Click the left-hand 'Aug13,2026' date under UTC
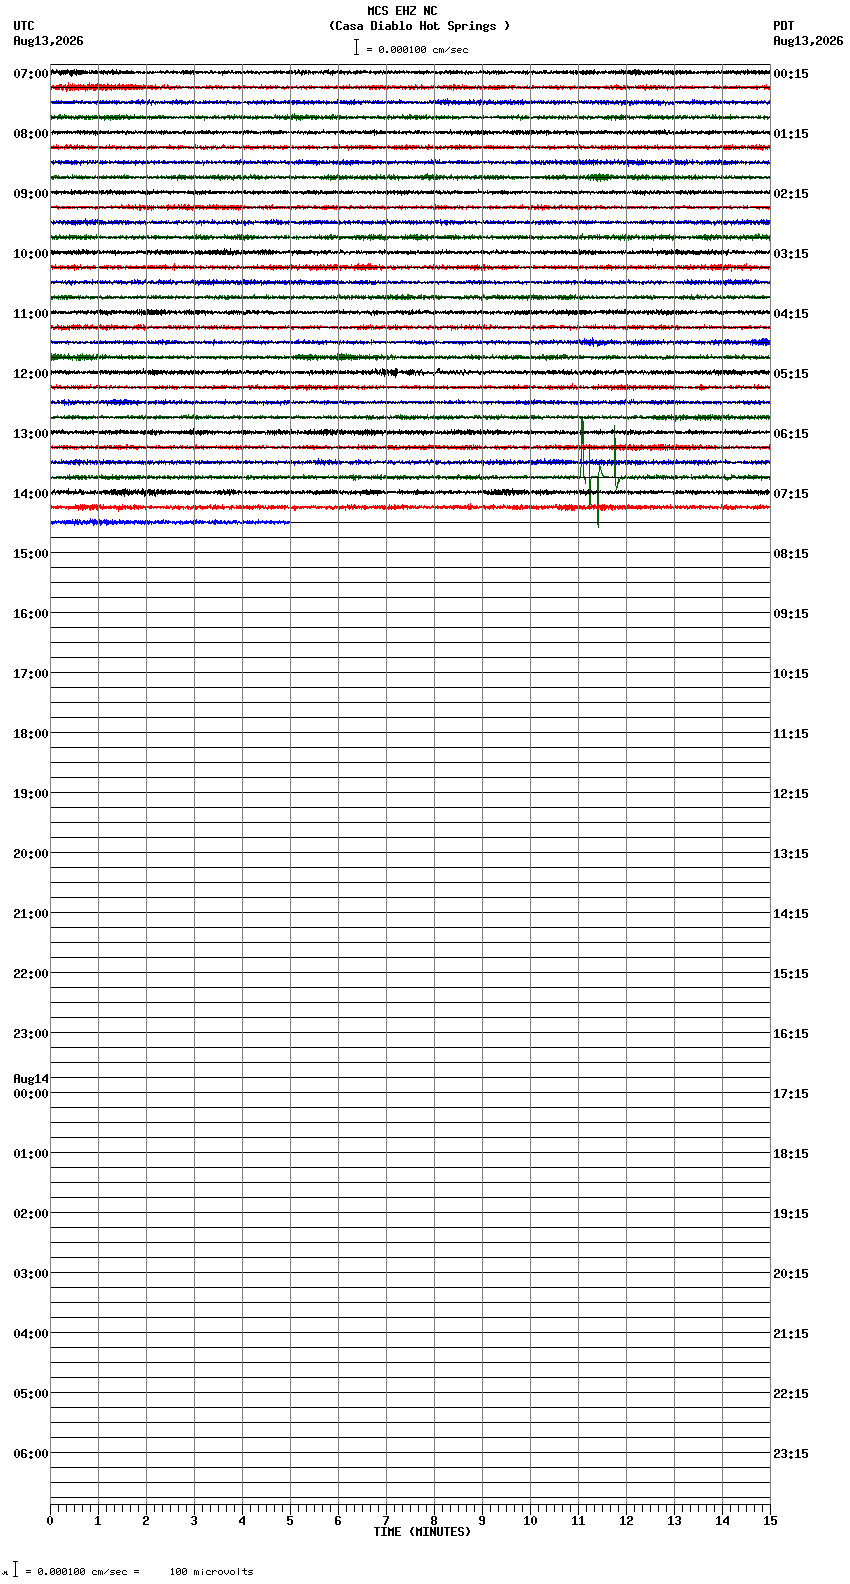Viewport: 850px width, 1584px height. (48, 41)
